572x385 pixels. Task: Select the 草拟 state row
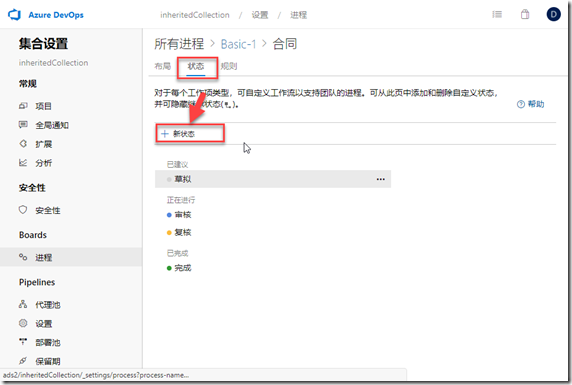tap(273, 179)
